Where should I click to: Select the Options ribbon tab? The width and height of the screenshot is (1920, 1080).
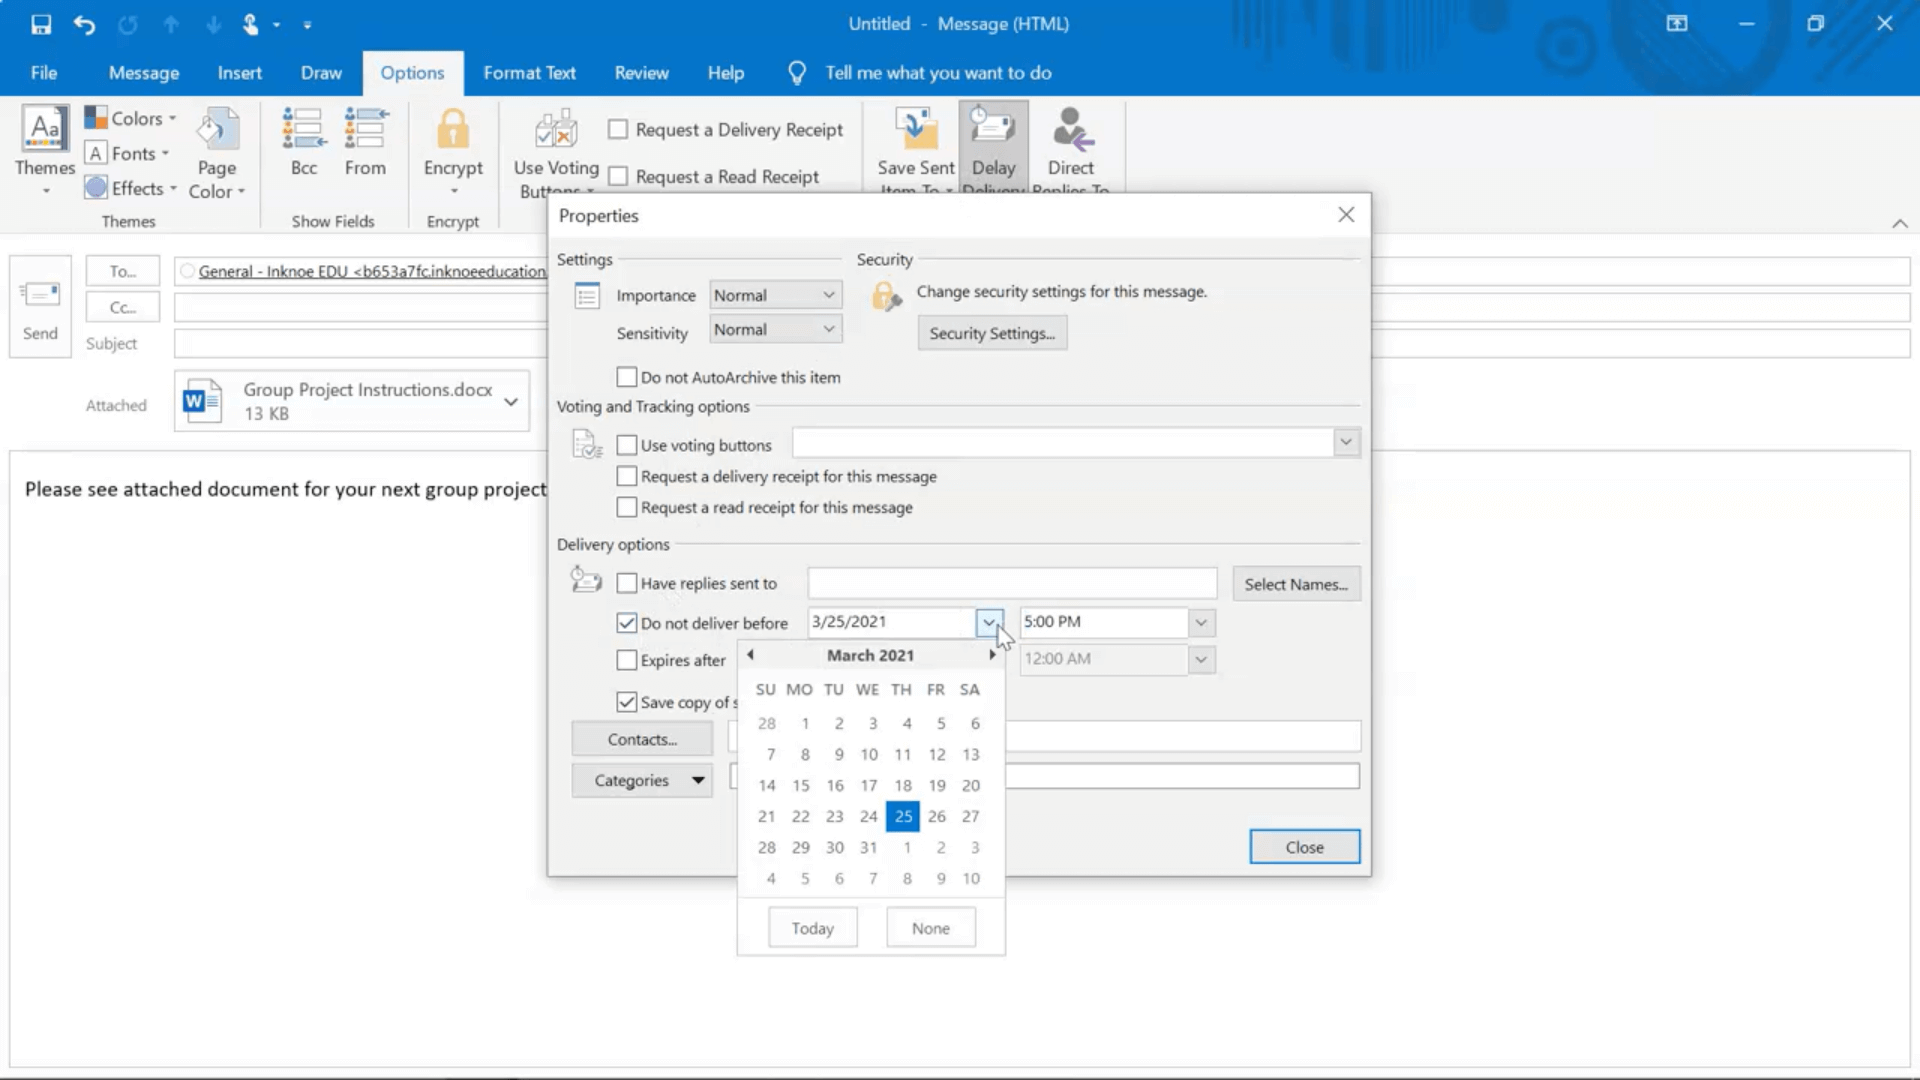click(411, 73)
